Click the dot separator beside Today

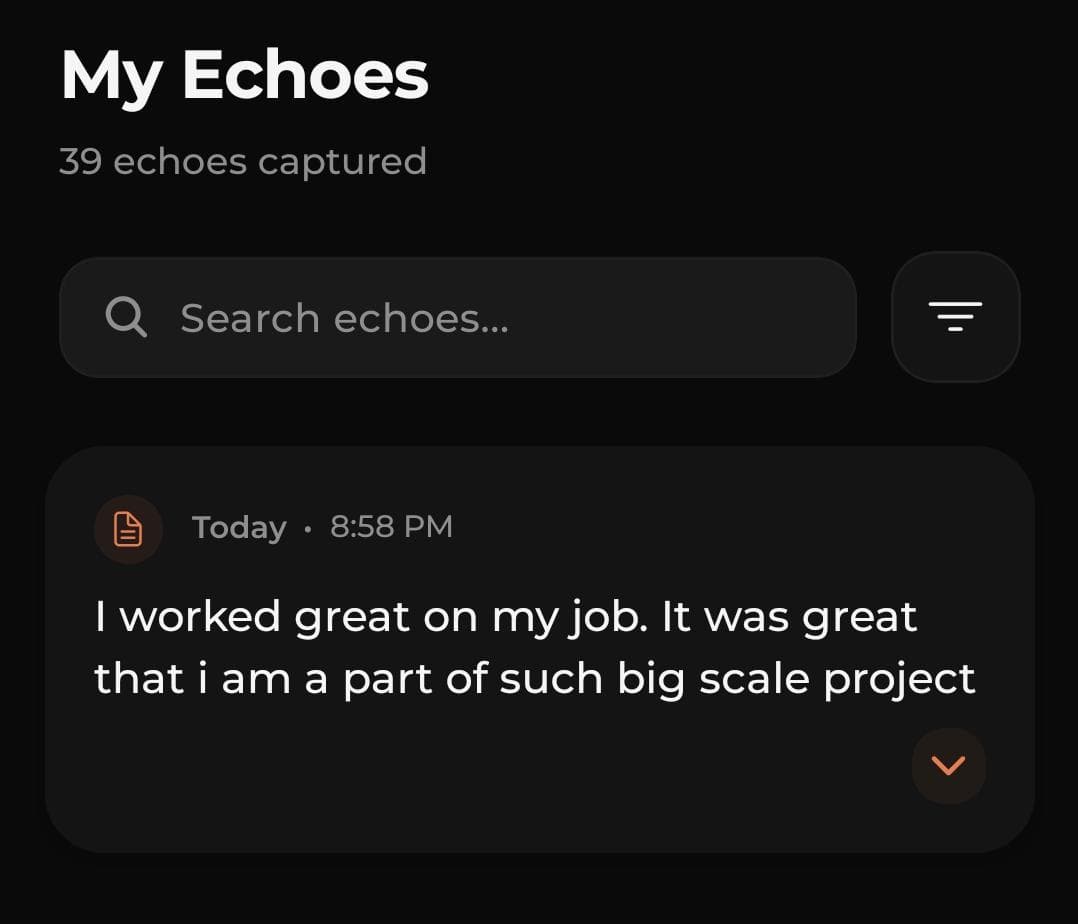tap(308, 528)
